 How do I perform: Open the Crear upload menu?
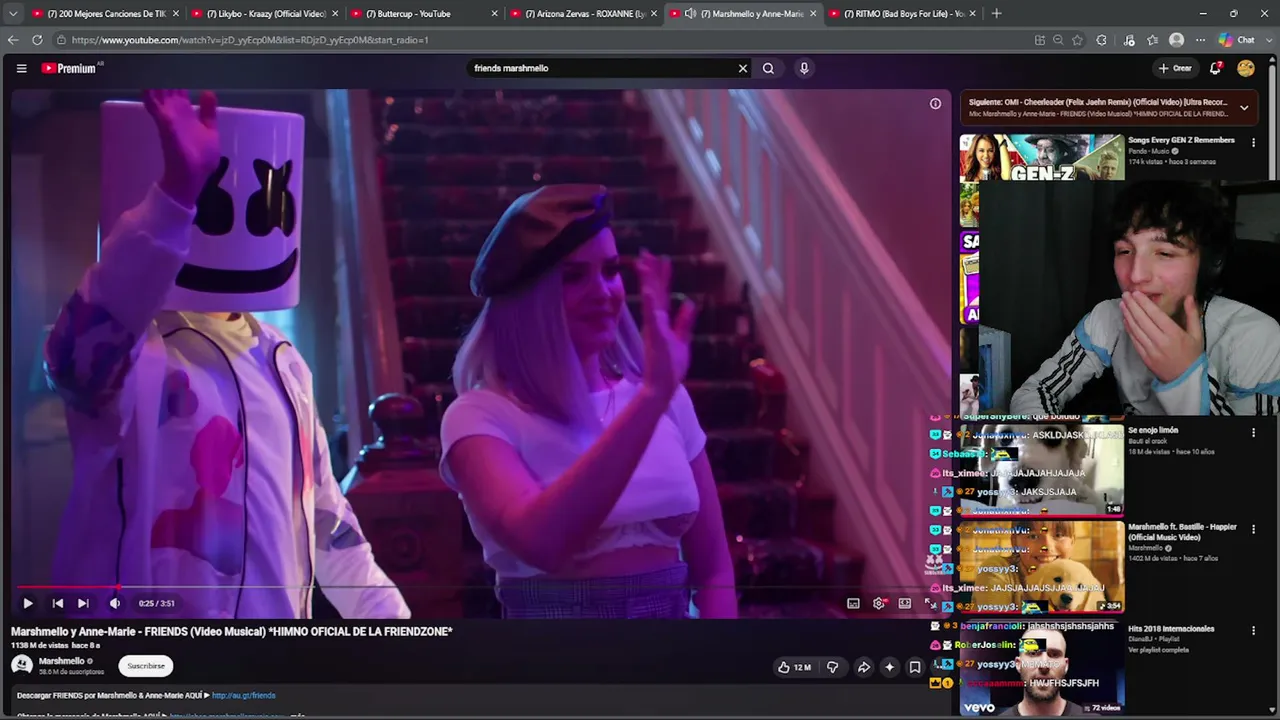point(1175,68)
